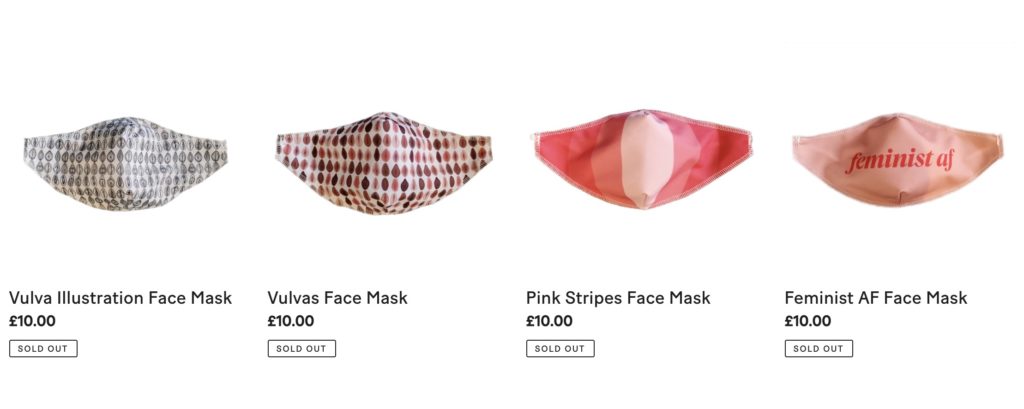Click the £10.00 price of Vulva Illustration mask
1024x409 pixels.
click(x=32, y=321)
